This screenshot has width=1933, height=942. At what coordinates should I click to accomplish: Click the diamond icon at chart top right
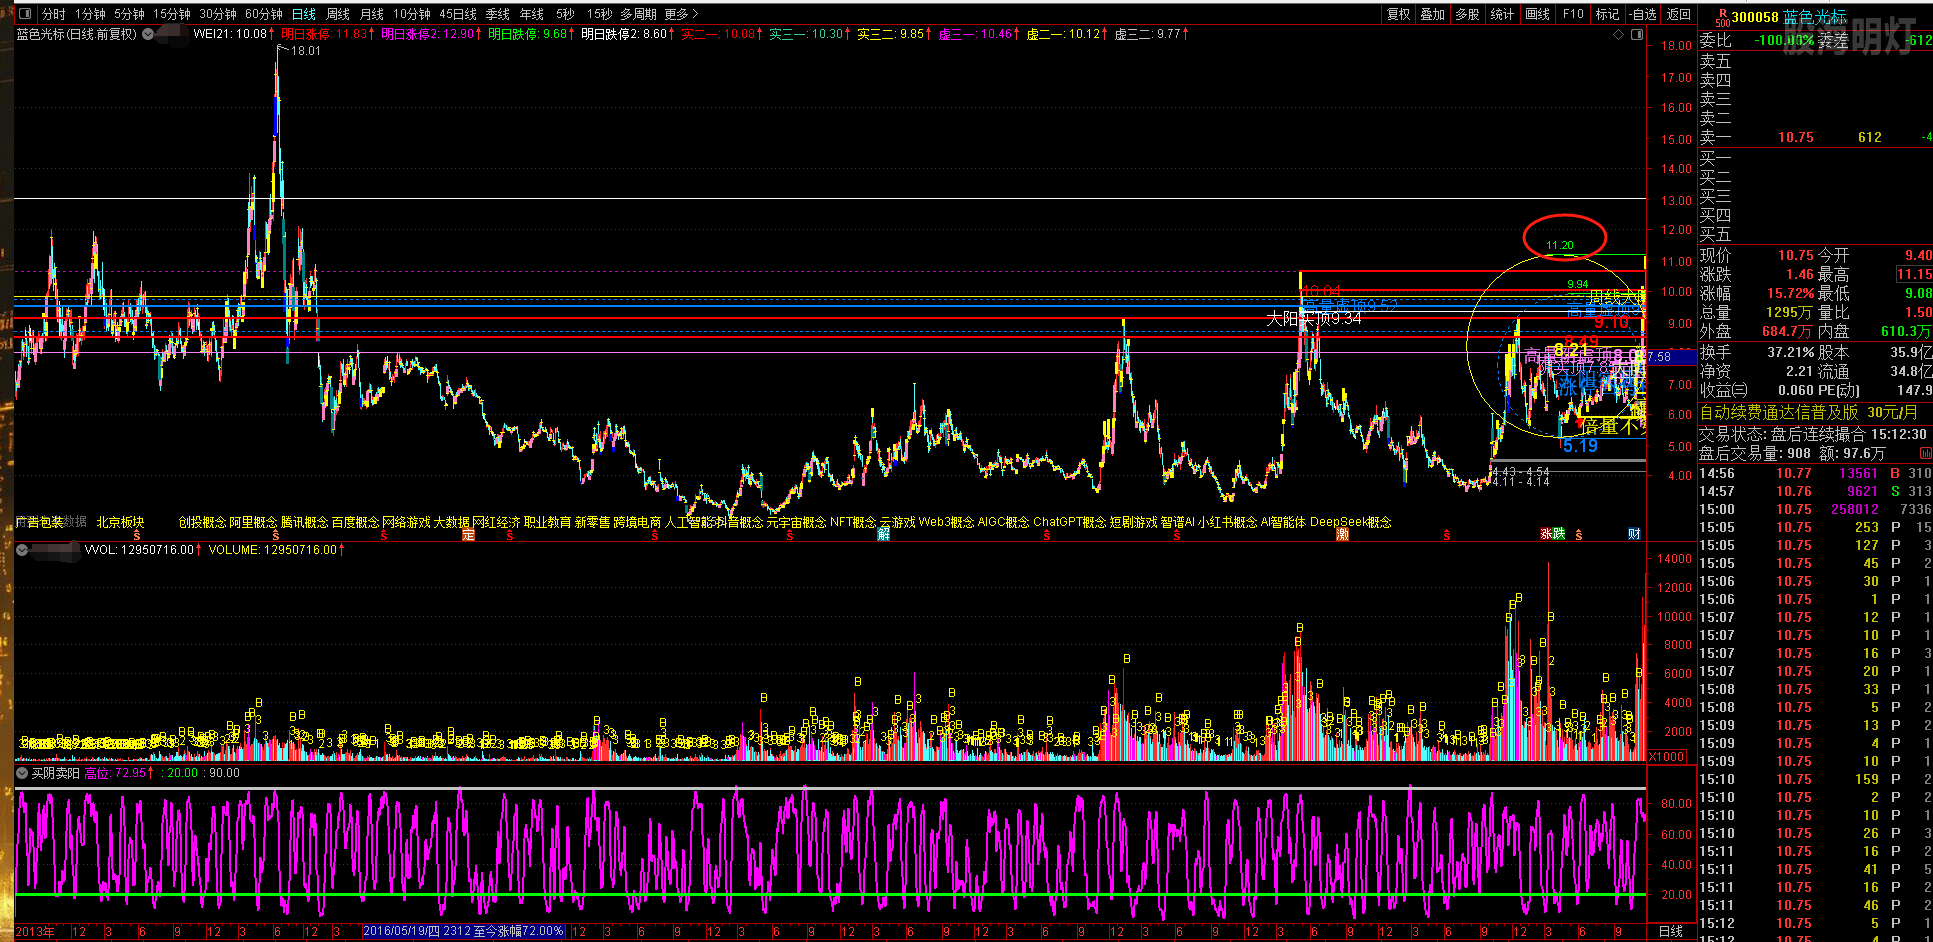coord(1619,34)
